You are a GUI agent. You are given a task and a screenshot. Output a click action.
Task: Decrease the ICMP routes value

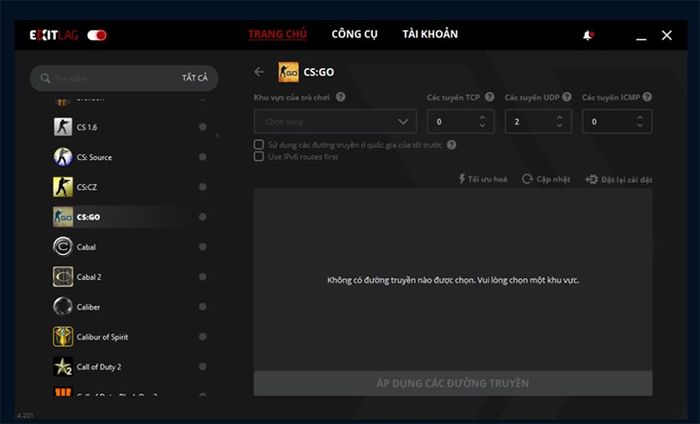640,125
